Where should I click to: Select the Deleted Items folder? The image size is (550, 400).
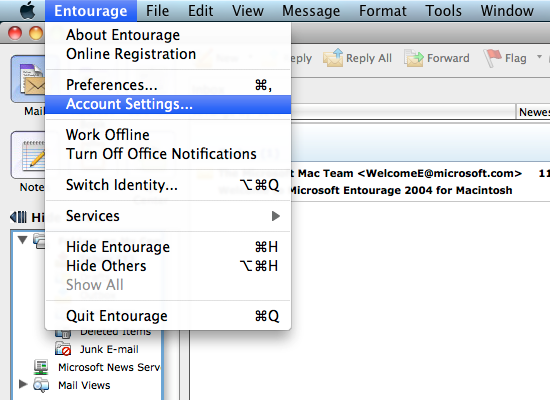115,332
